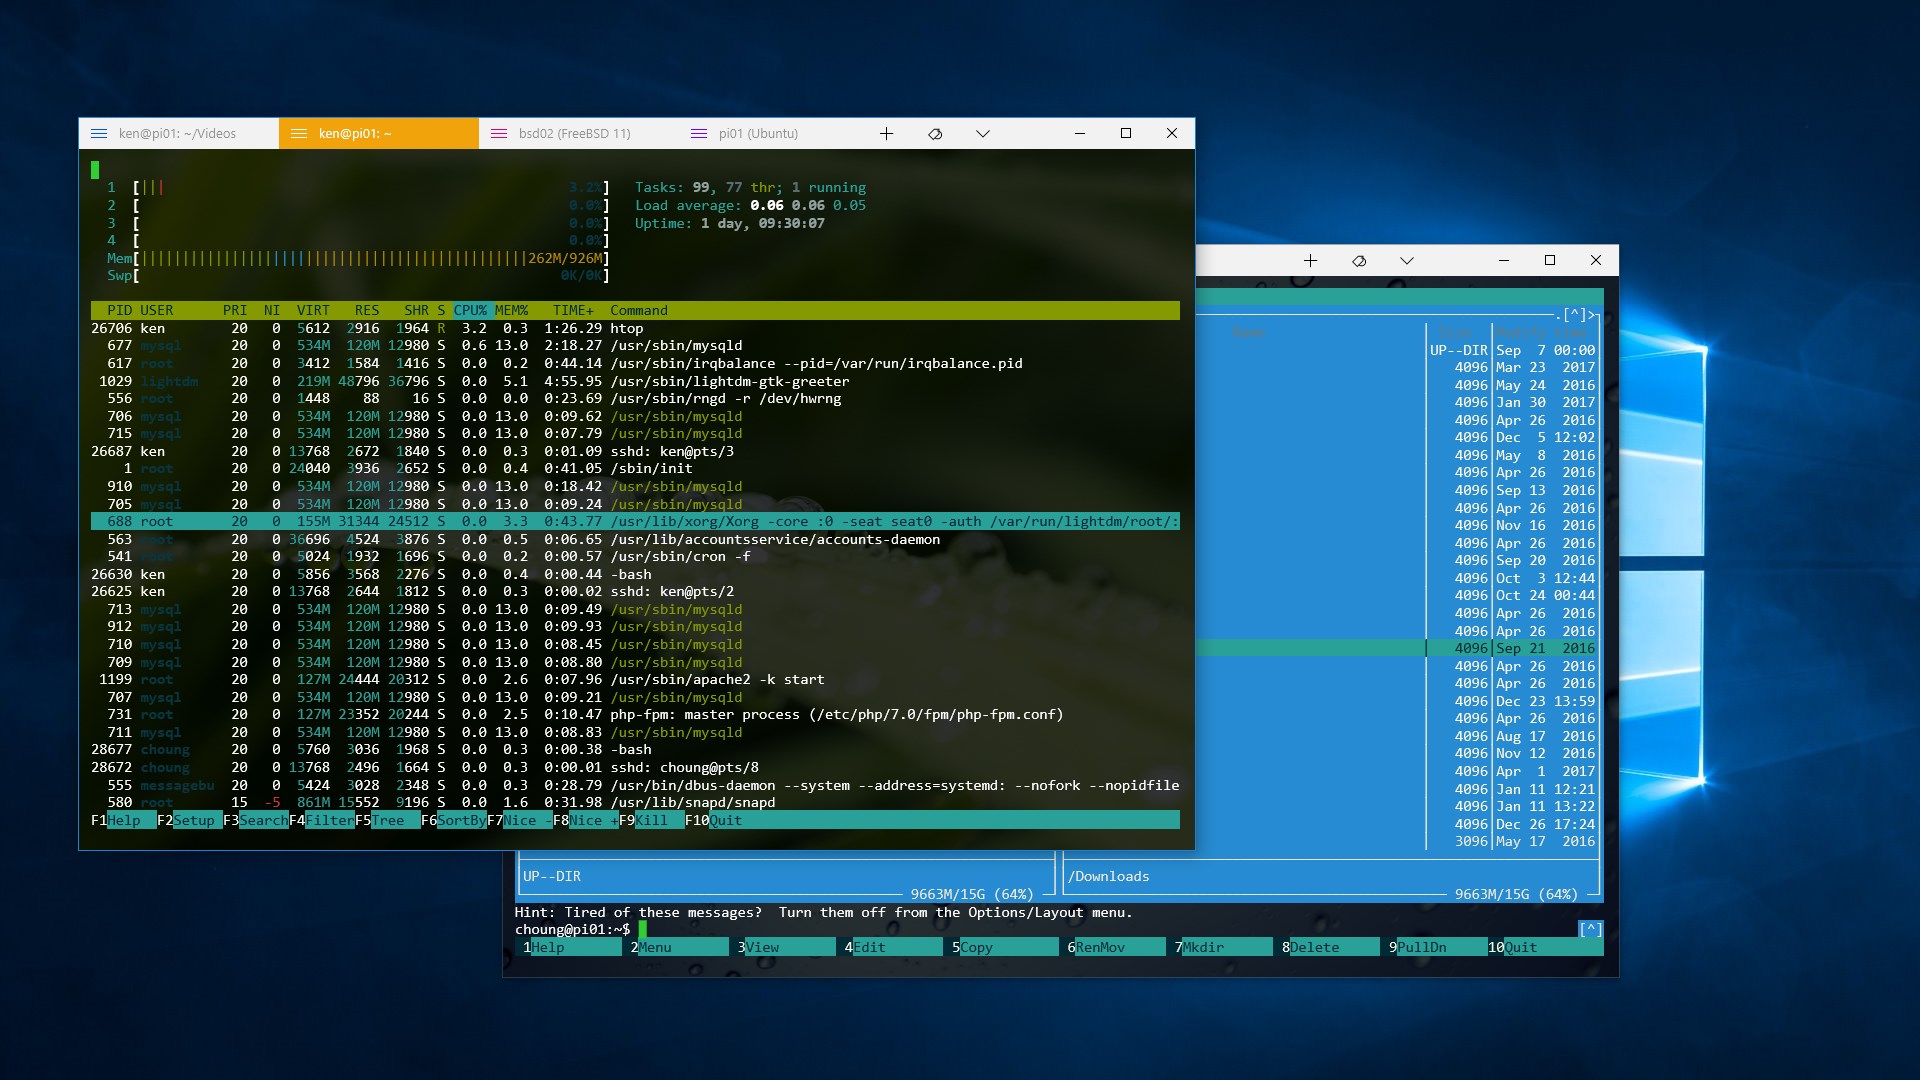Viewport: 1920px width, 1080px height.
Task: Sort by the CPU% column header
Action: pyautogui.click(x=470, y=311)
